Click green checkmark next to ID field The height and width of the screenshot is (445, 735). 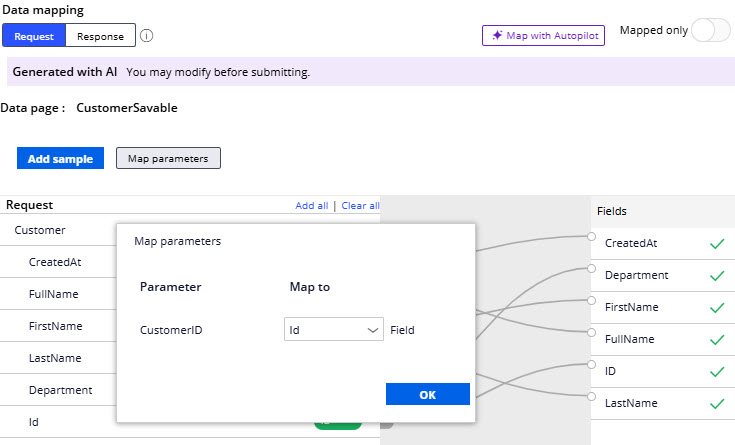(717, 371)
